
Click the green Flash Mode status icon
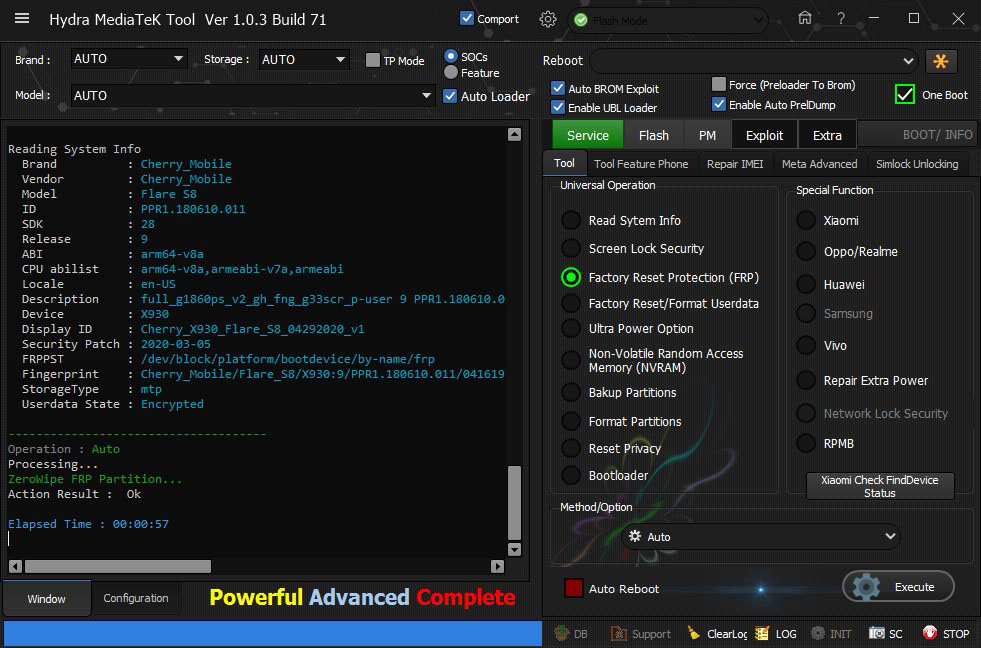581,21
